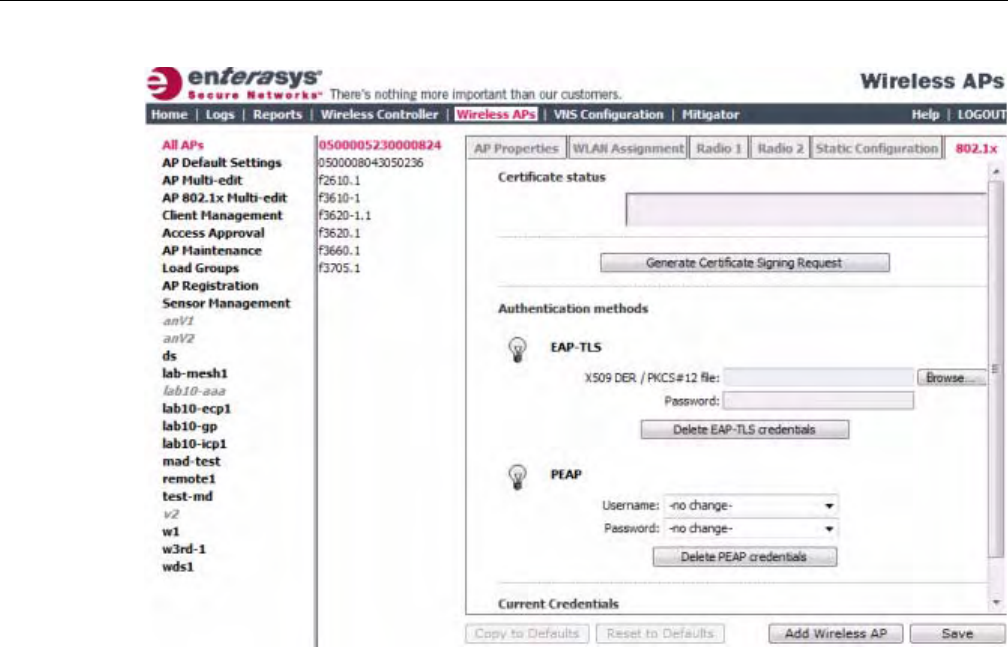Switch to the AP Properties tab
Viewport: 1008px width, 647px height.
[516, 148]
